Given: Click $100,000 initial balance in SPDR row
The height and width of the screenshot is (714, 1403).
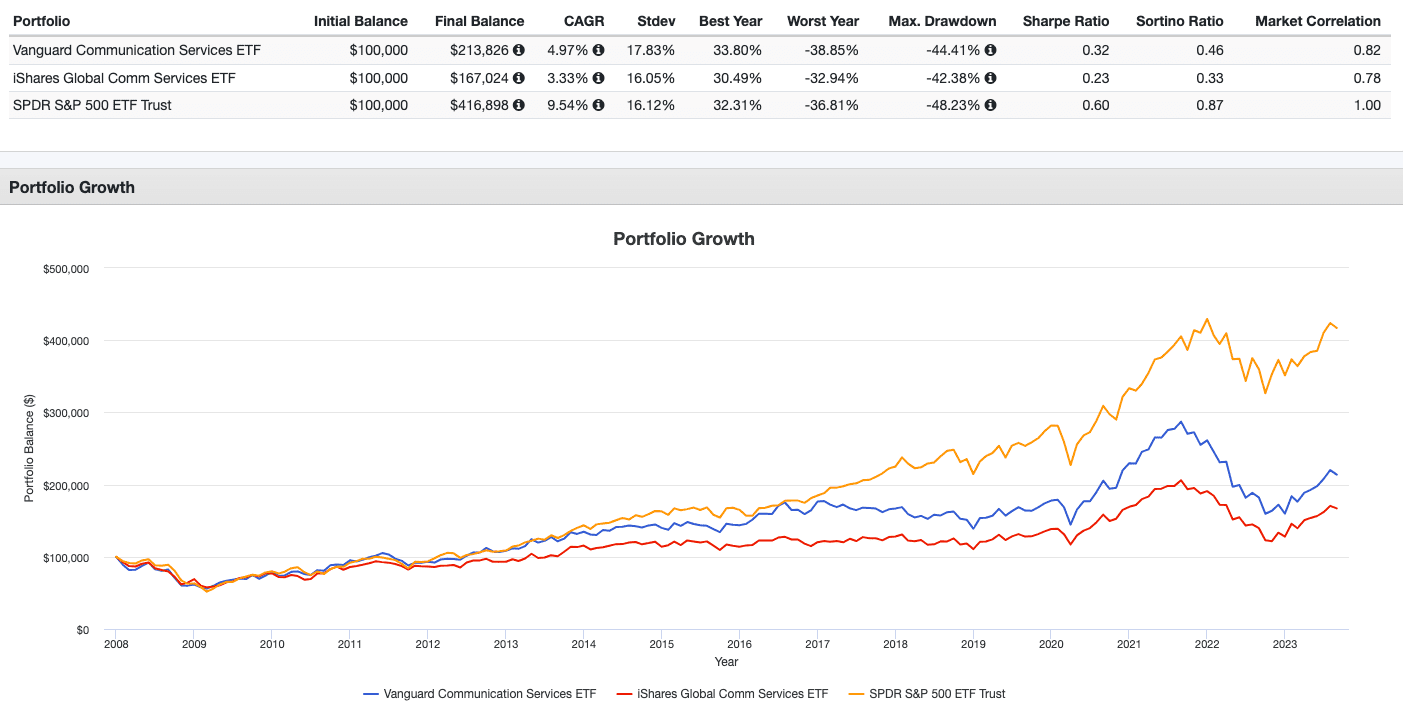Looking at the screenshot, I should (379, 105).
